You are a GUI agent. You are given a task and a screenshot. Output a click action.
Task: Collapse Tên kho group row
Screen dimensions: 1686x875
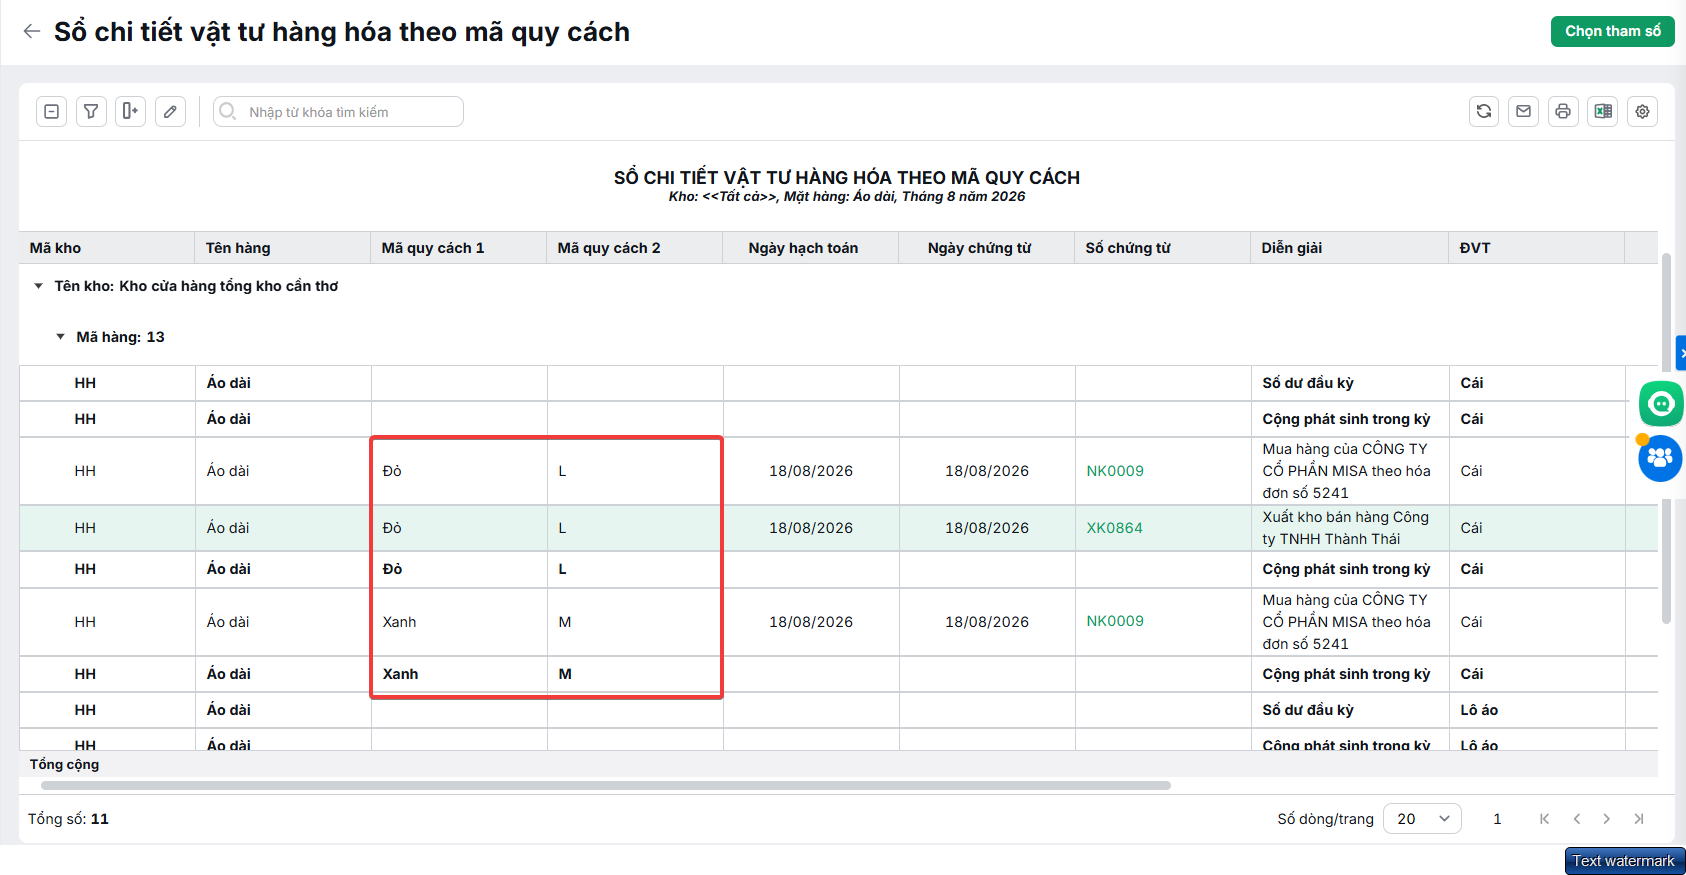point(38,286)
